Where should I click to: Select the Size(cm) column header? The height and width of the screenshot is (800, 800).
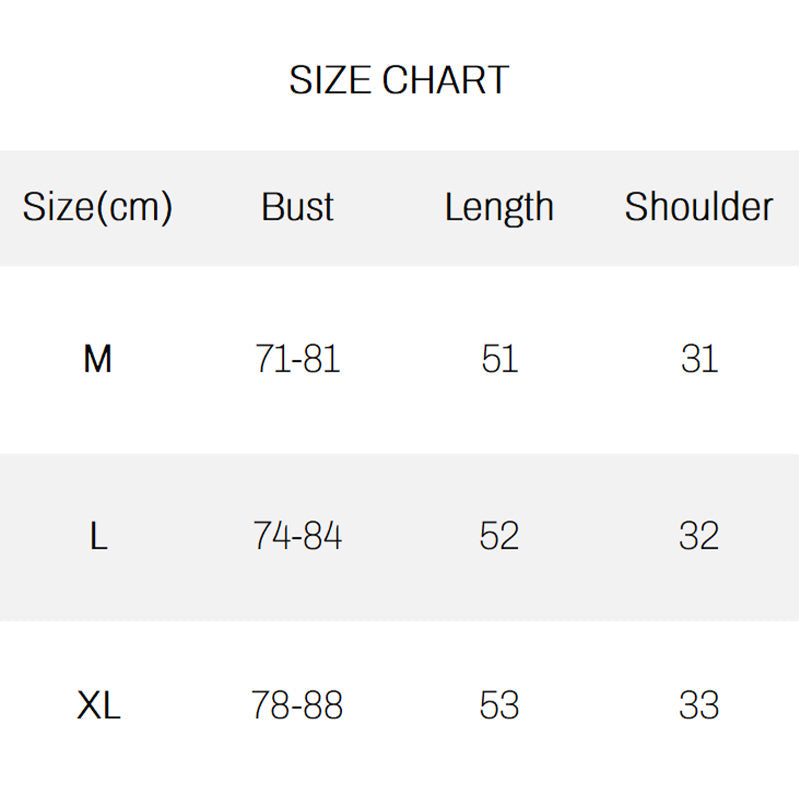(97, 207)
